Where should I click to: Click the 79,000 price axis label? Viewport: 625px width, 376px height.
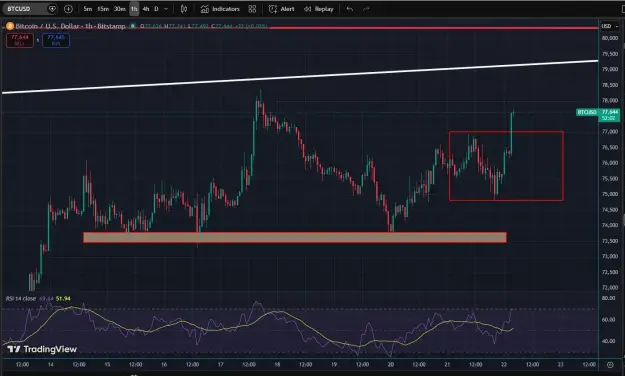tap(610, 69)
